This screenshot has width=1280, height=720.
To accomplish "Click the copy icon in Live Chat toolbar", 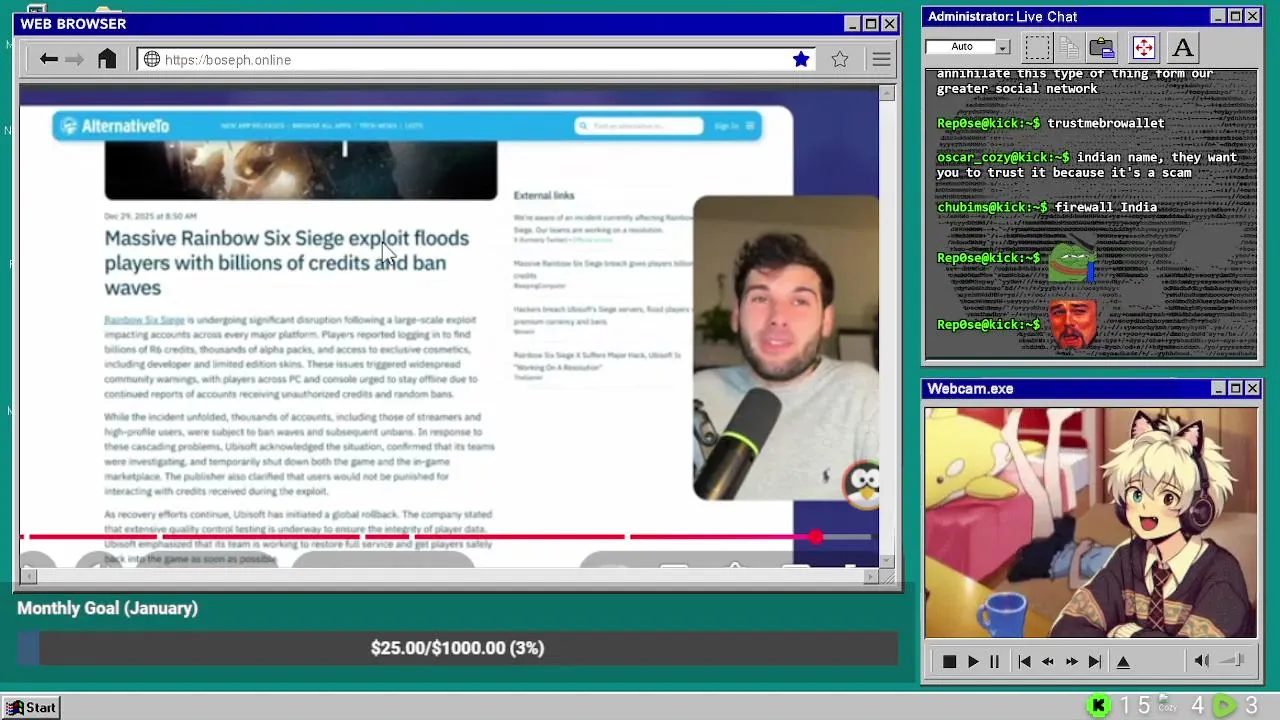I will tap(1069, 47).
